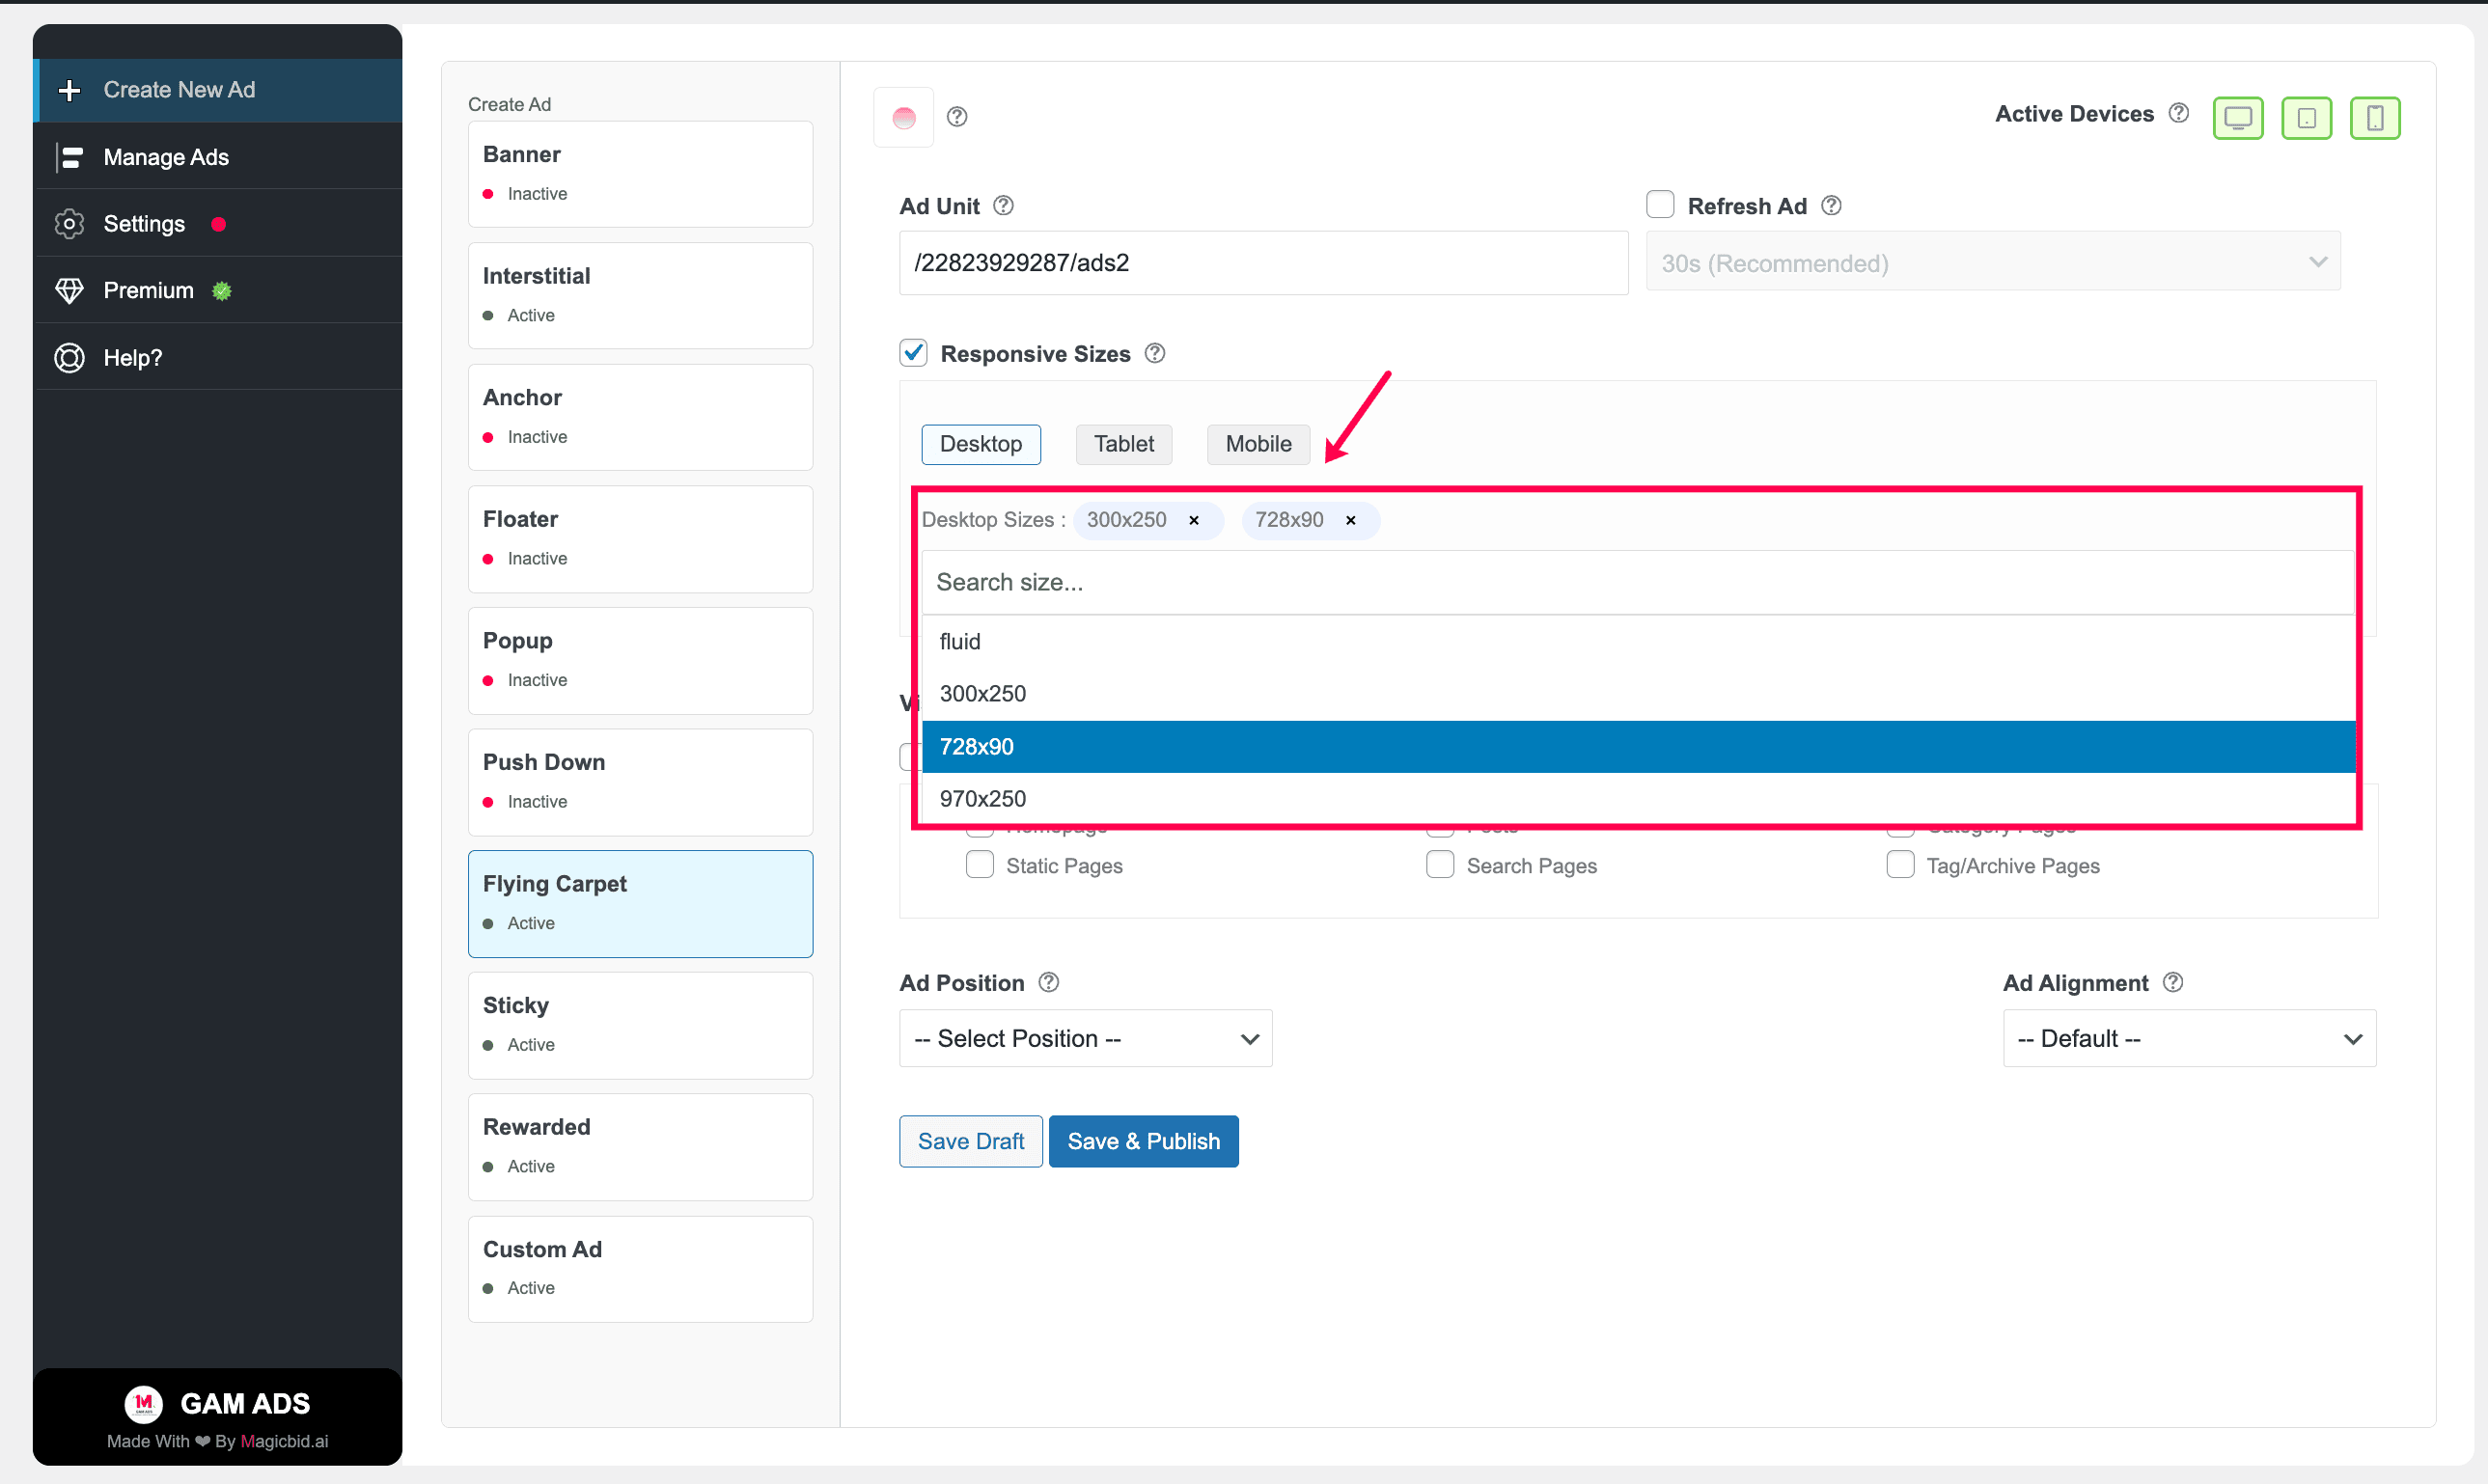
Task: Uncheck the Responsive Sizes checkbox
Action: pyautogui.click(x=913, y=353)
